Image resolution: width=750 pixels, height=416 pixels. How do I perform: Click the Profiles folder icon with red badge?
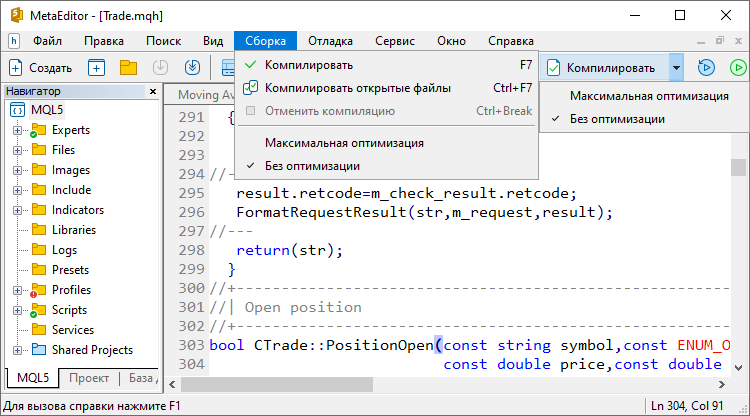(38, 290)
